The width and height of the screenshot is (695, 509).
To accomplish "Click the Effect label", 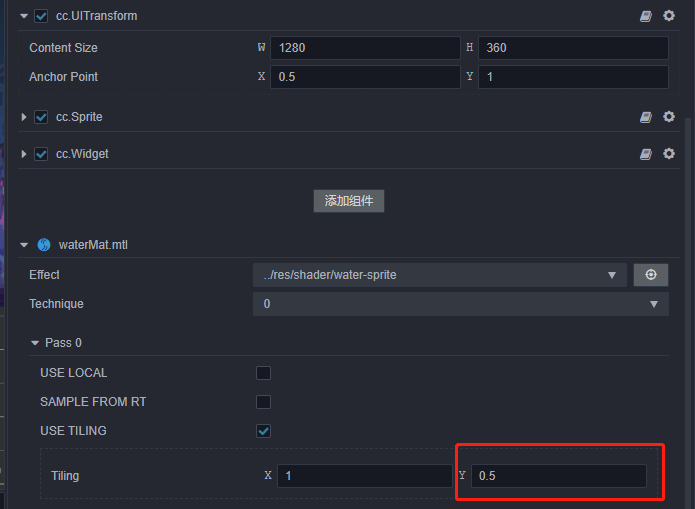I will coord(44,275).
